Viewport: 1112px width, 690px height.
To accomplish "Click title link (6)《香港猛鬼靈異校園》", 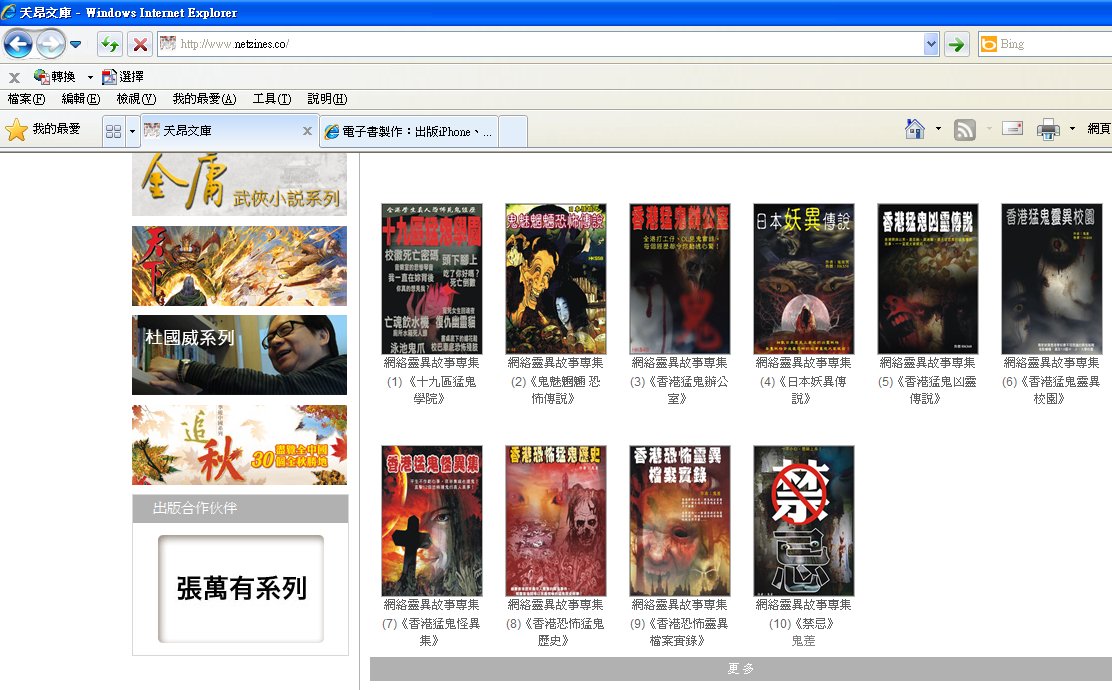I will (1052, 390).
